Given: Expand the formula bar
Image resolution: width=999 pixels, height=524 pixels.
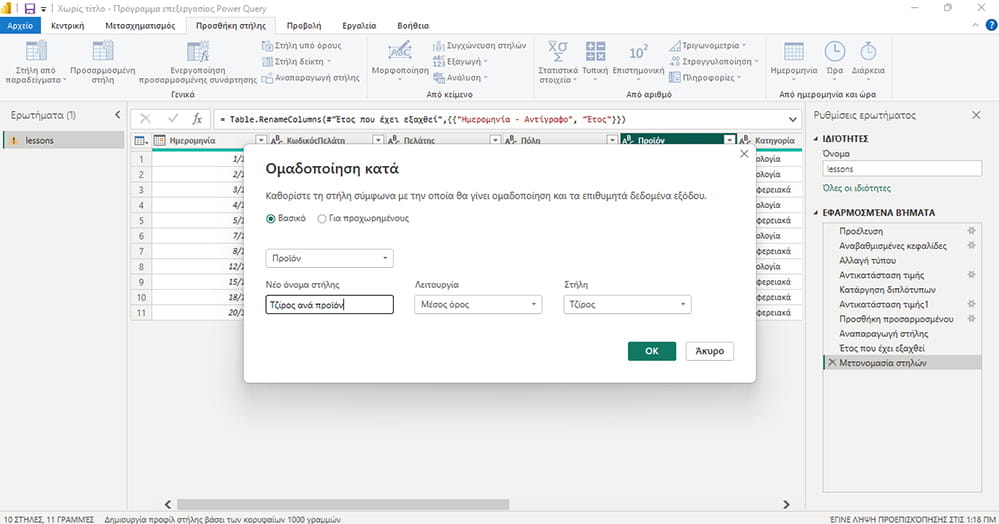Looking at the screenshot, I should (x=793, y=119).
